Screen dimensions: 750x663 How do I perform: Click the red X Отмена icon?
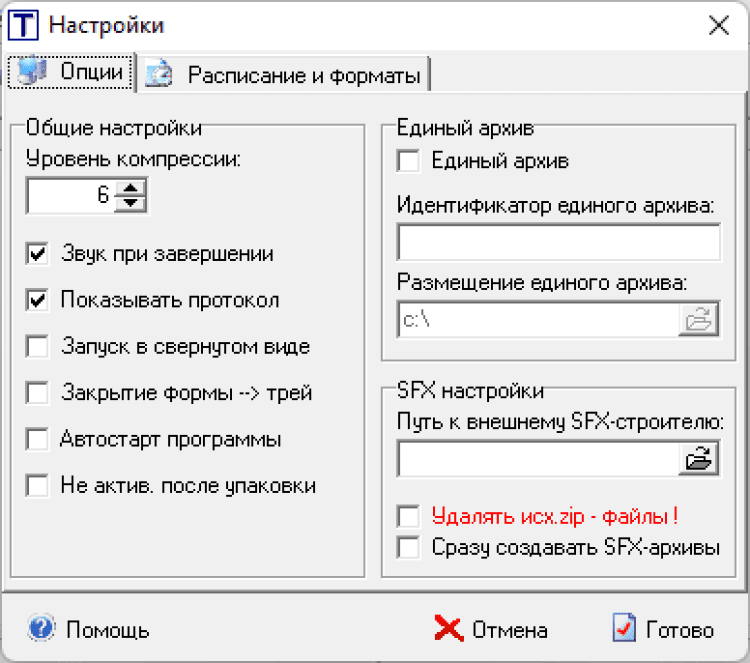pos(449,629)
